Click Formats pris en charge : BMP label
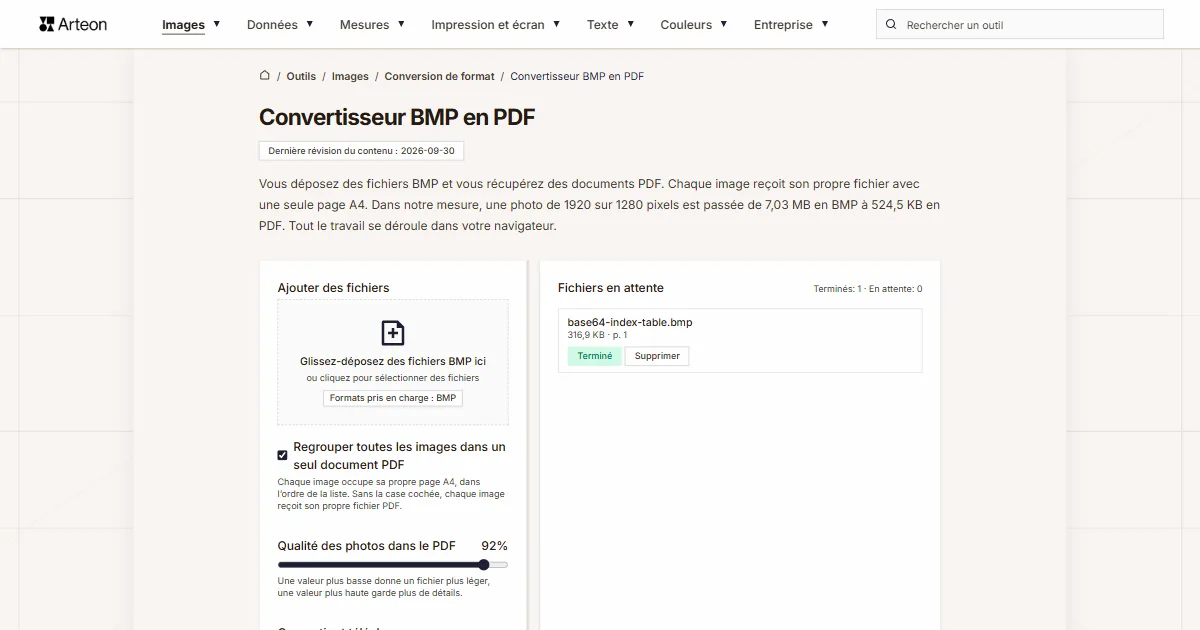The height and width of the screenshot is (630, 1200). (x=393, y=398)
